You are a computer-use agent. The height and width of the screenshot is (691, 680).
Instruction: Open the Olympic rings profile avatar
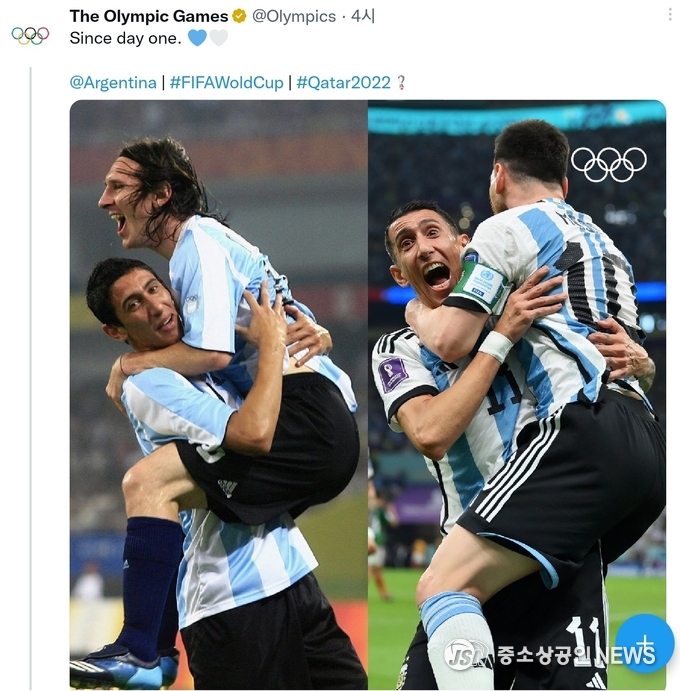30,36
